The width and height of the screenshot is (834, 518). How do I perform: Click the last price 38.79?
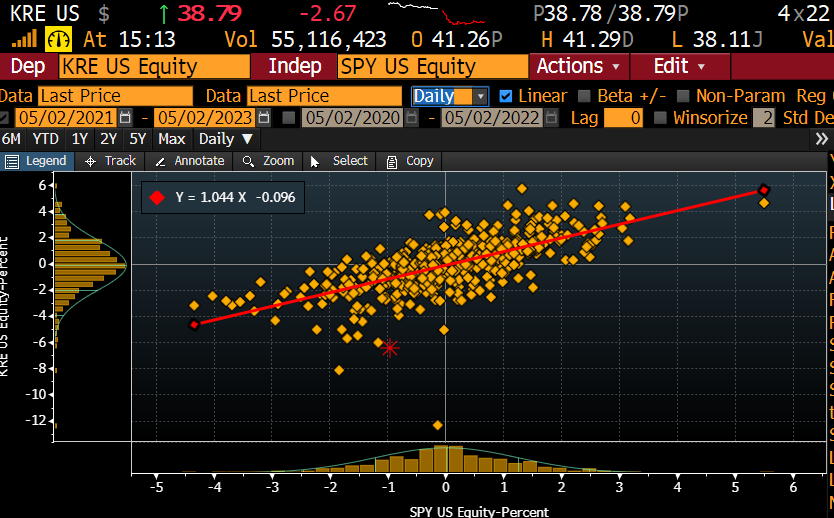(210, 13)
